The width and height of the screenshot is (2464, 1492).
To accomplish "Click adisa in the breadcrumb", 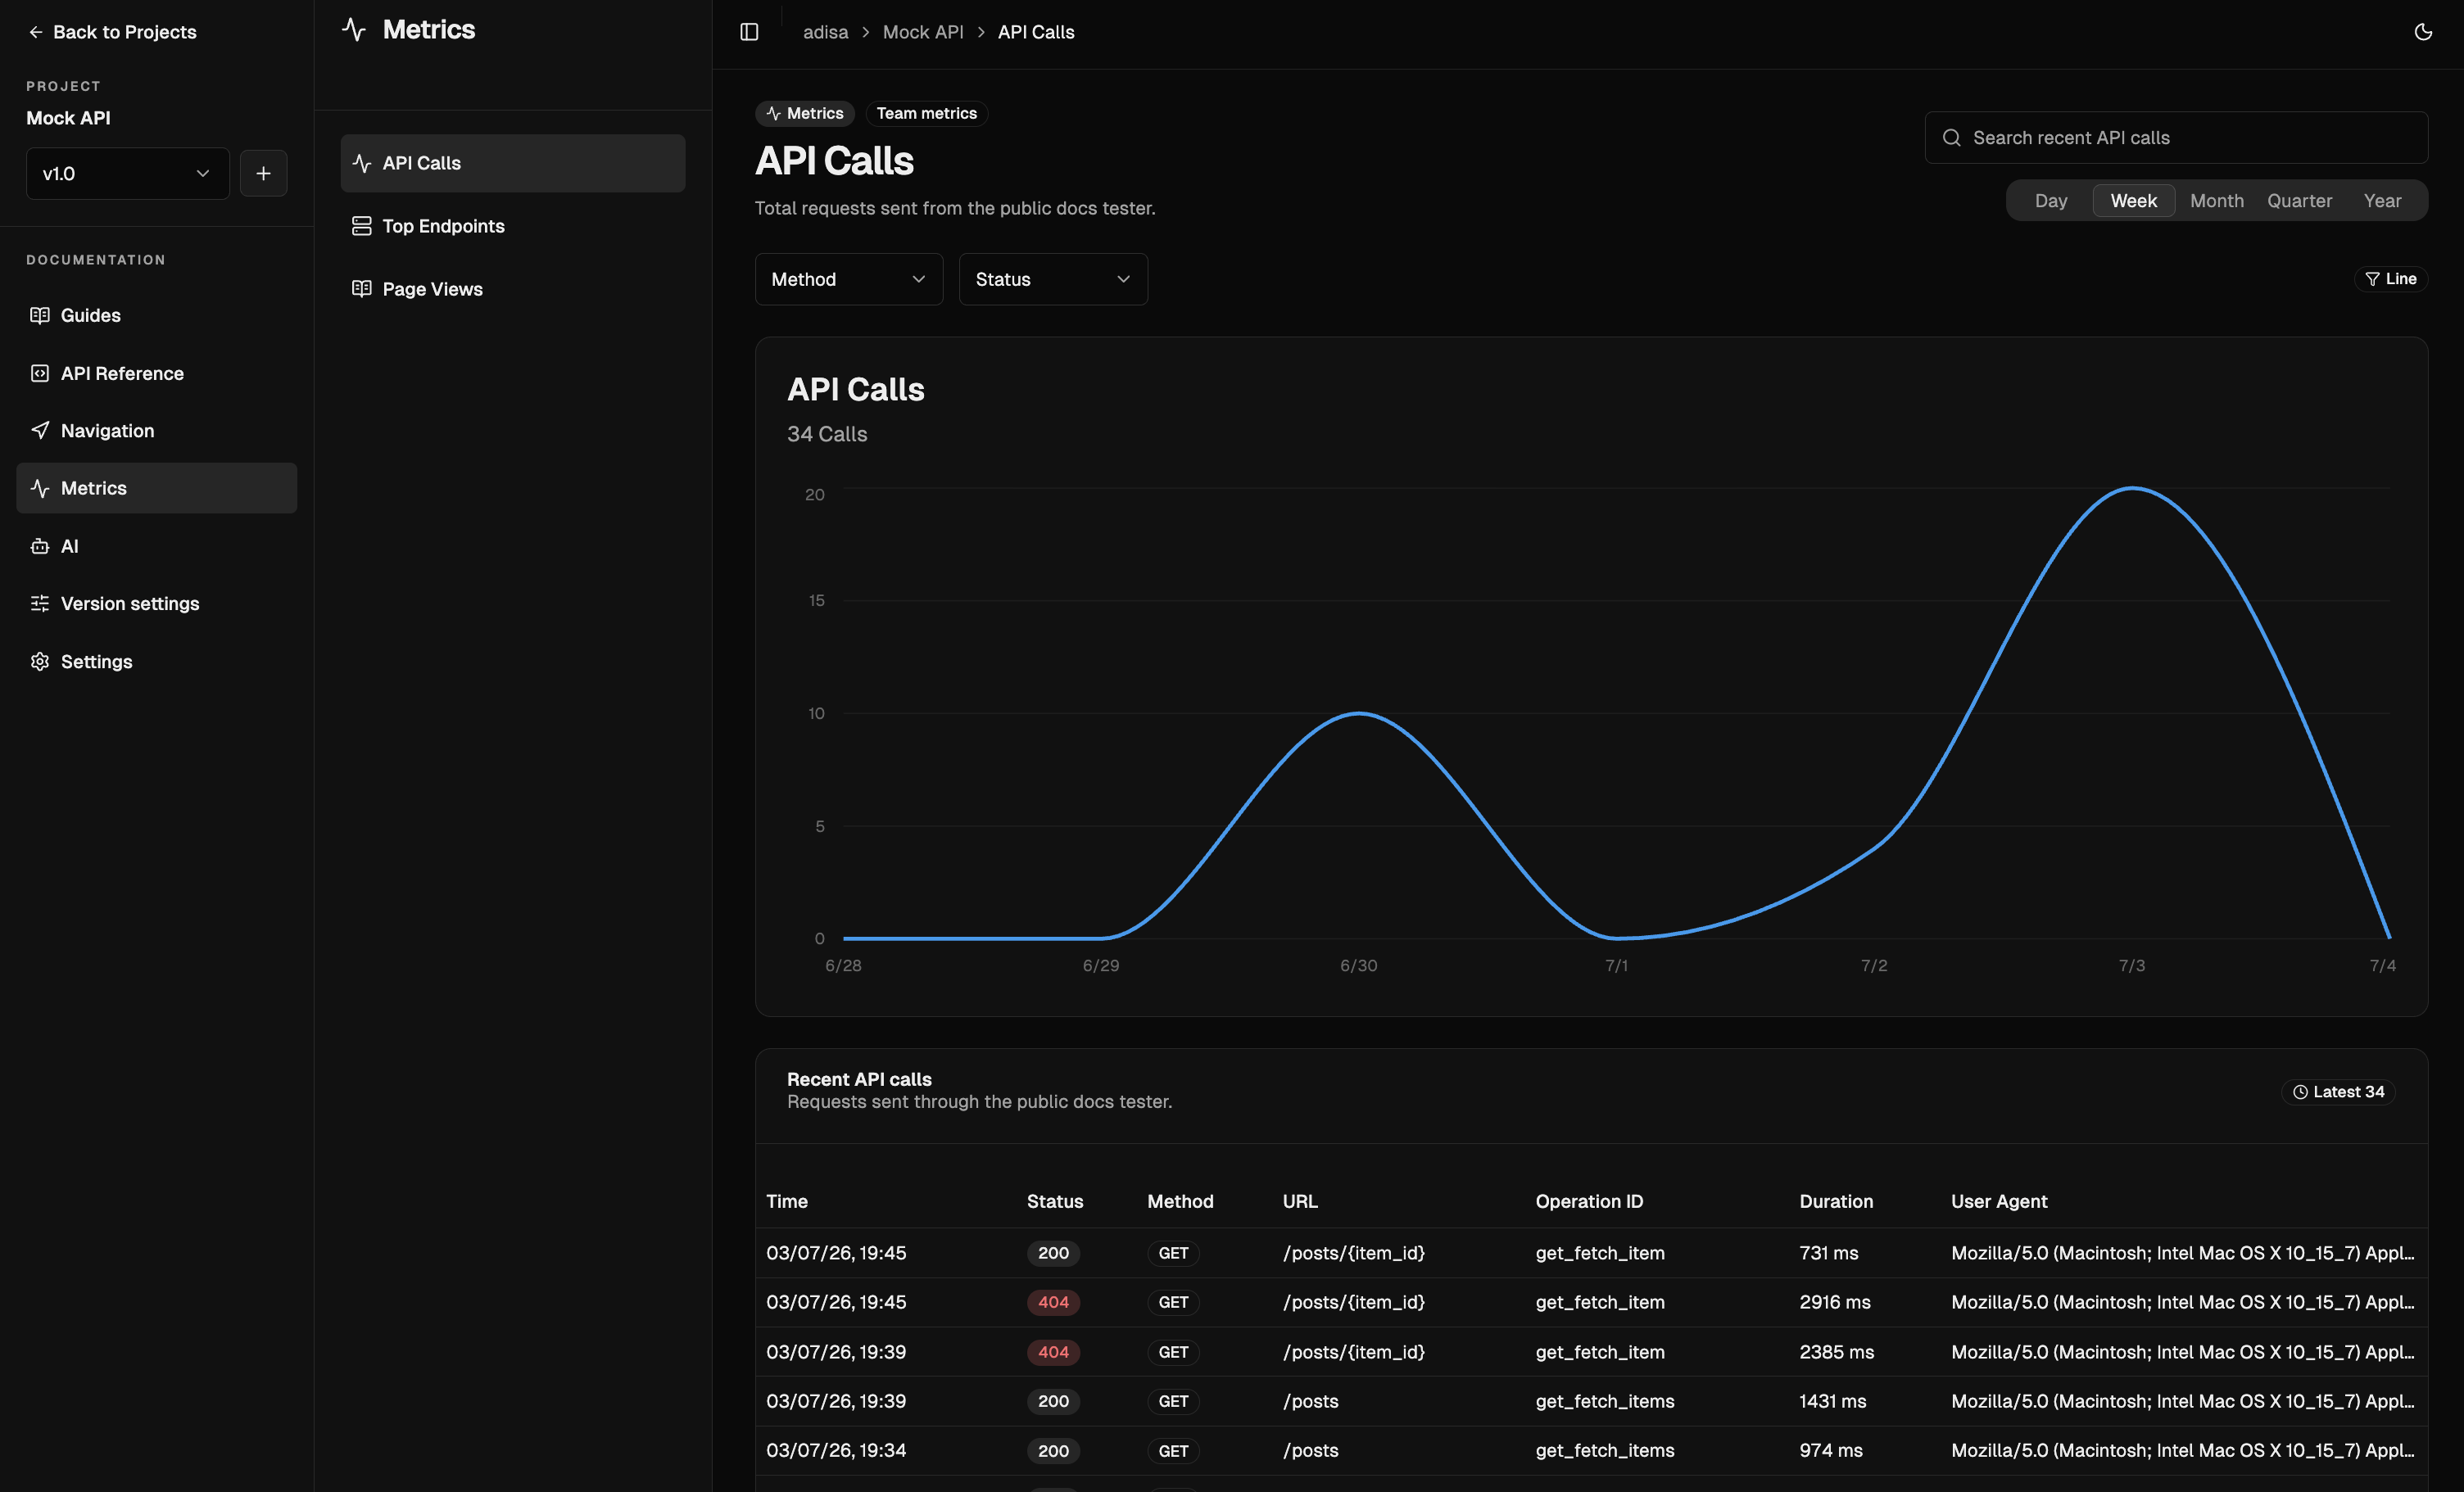I will tap(826, 32).
